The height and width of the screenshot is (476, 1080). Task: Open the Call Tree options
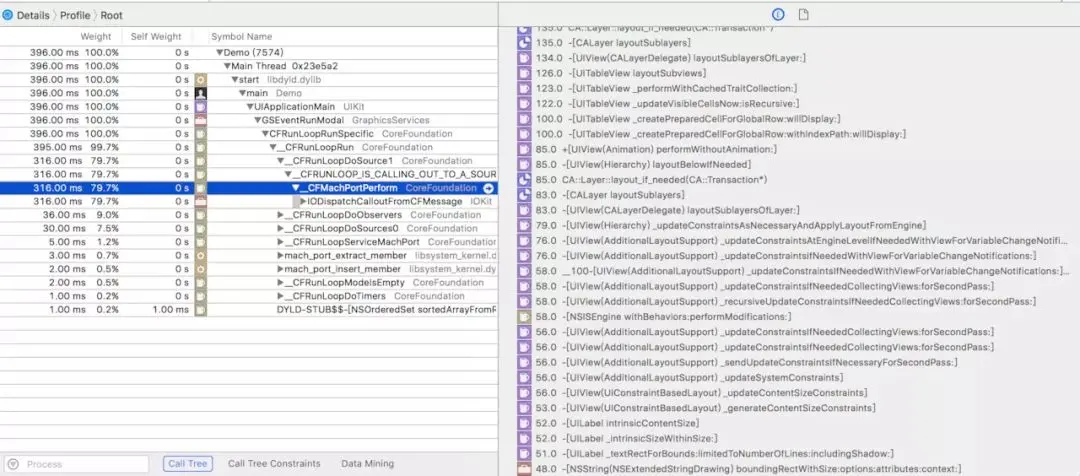[188, 464]
